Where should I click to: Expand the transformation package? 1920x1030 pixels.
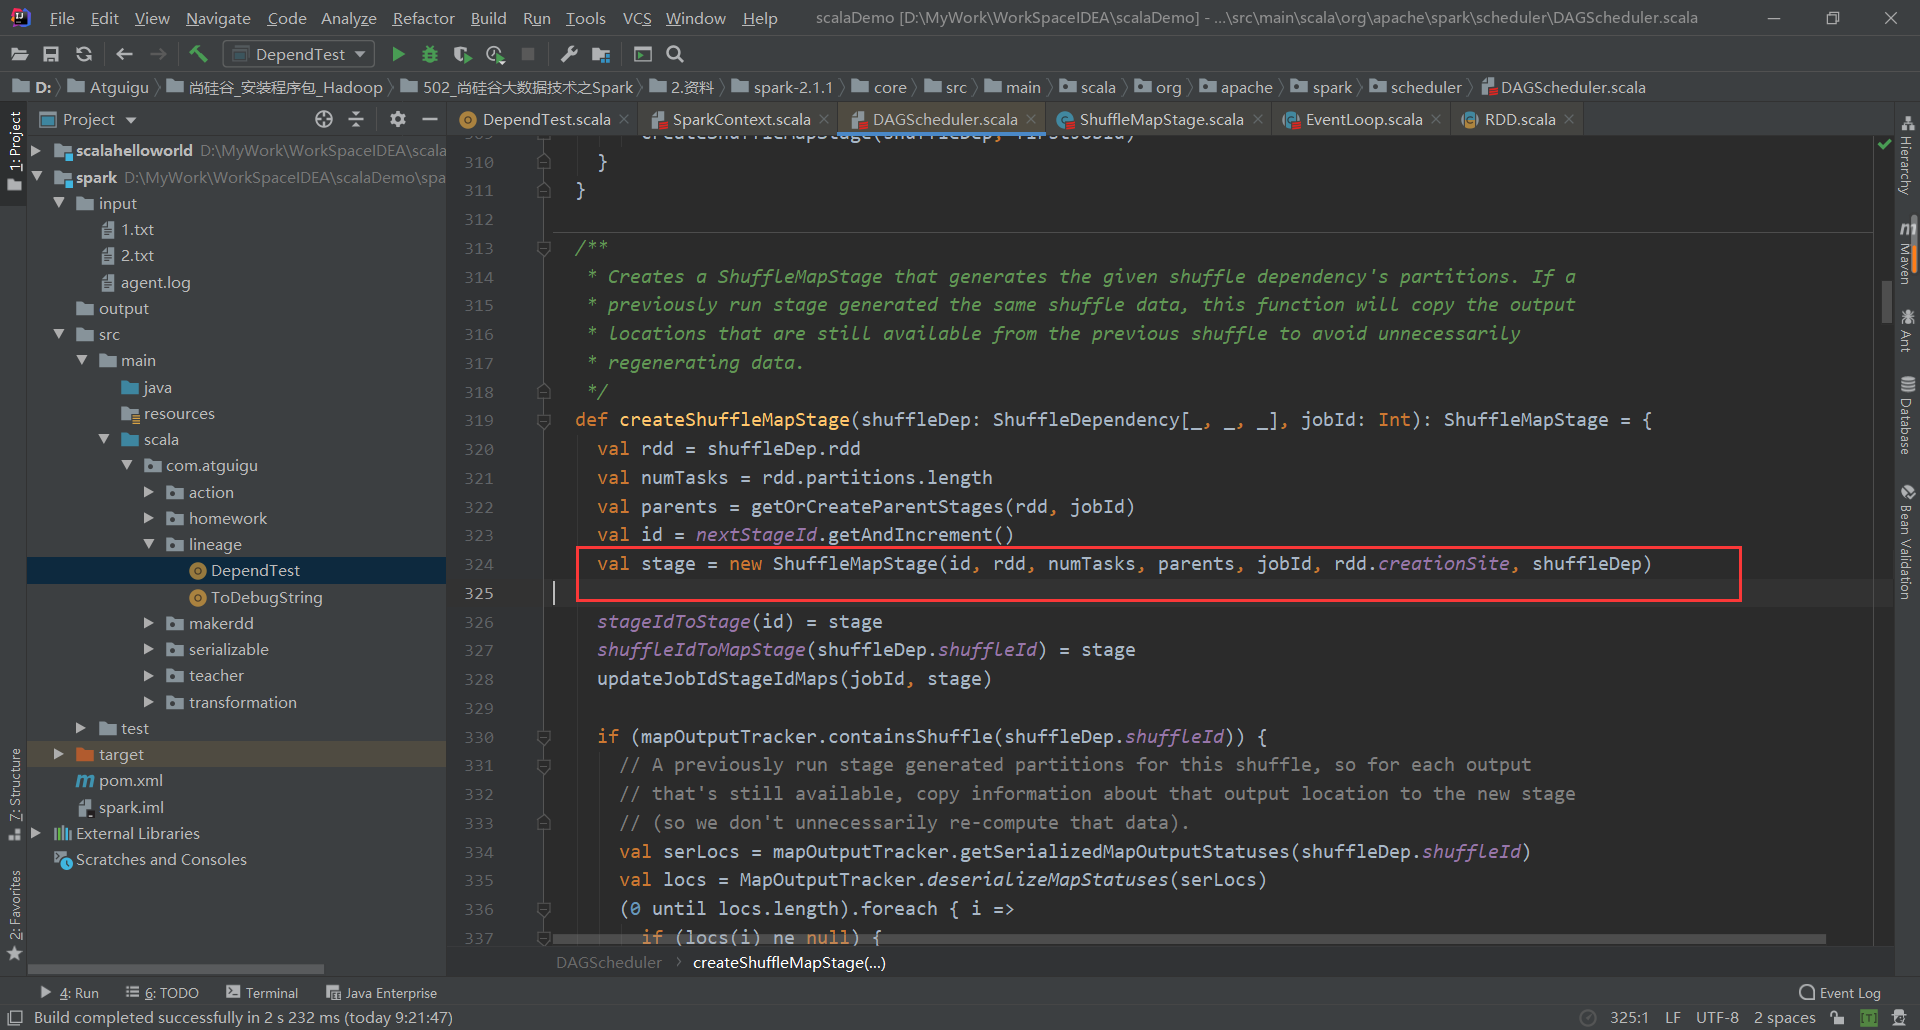point(149,702)
